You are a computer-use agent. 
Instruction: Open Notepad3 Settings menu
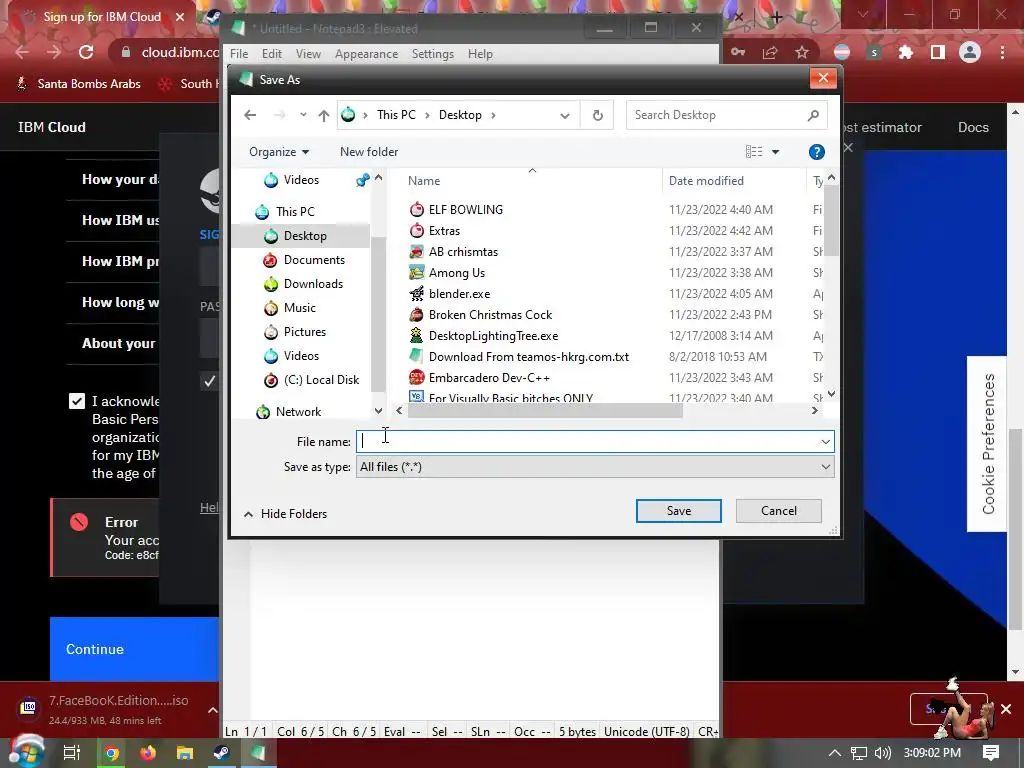point(432,54)
